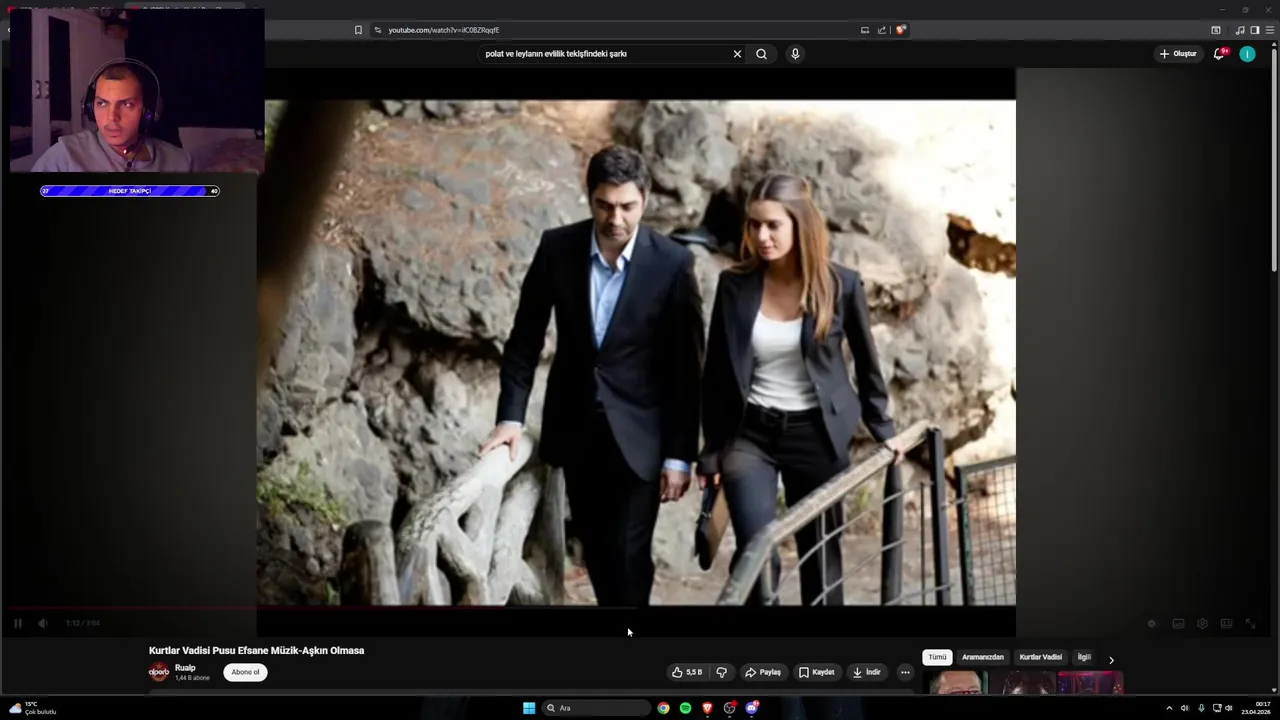Click the Brave Shields lion icon

901,30
